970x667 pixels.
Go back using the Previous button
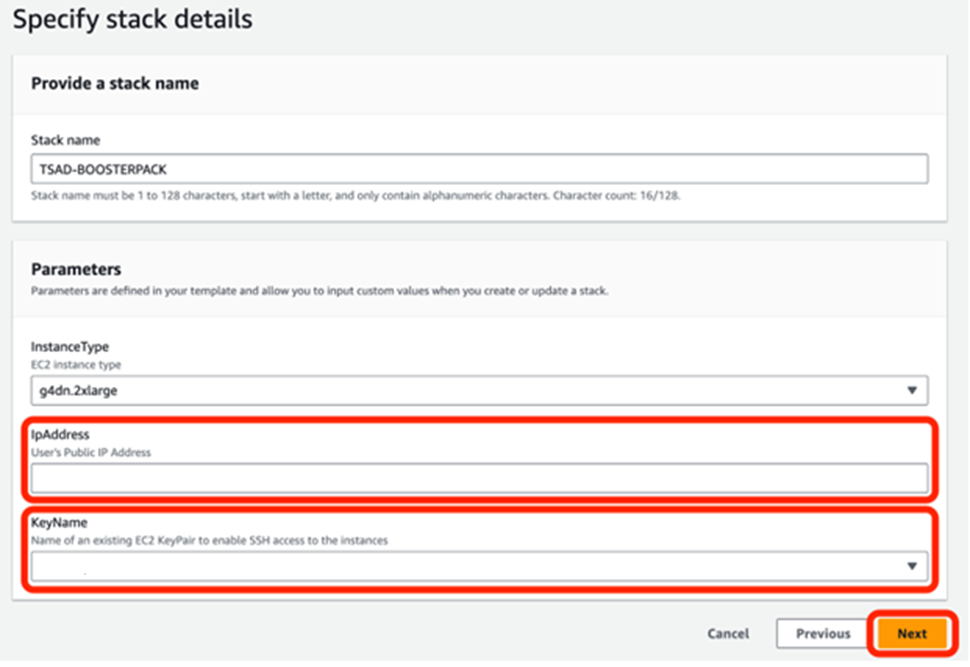(x=822, y=634)
